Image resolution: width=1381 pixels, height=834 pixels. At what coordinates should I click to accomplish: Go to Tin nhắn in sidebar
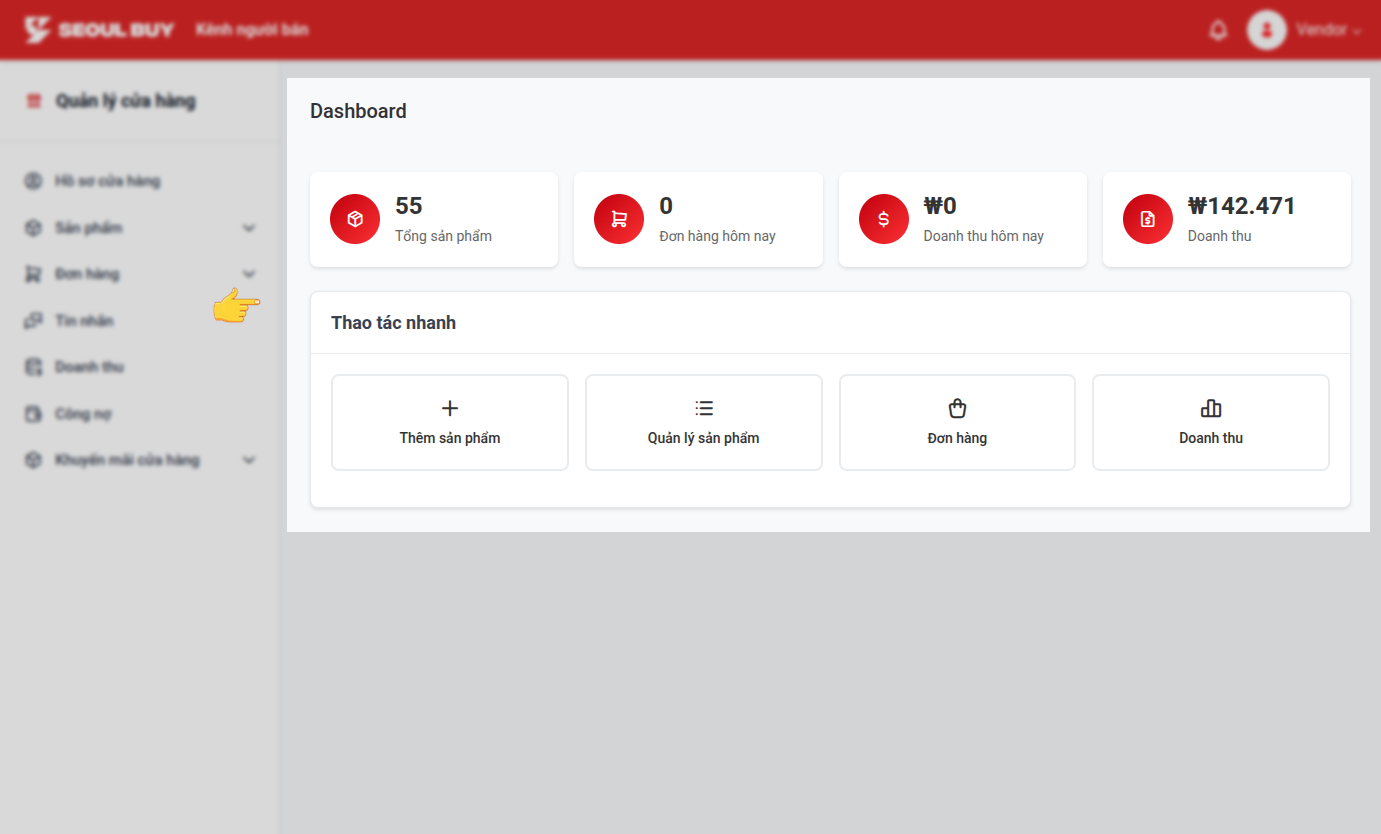pos(84,321)
